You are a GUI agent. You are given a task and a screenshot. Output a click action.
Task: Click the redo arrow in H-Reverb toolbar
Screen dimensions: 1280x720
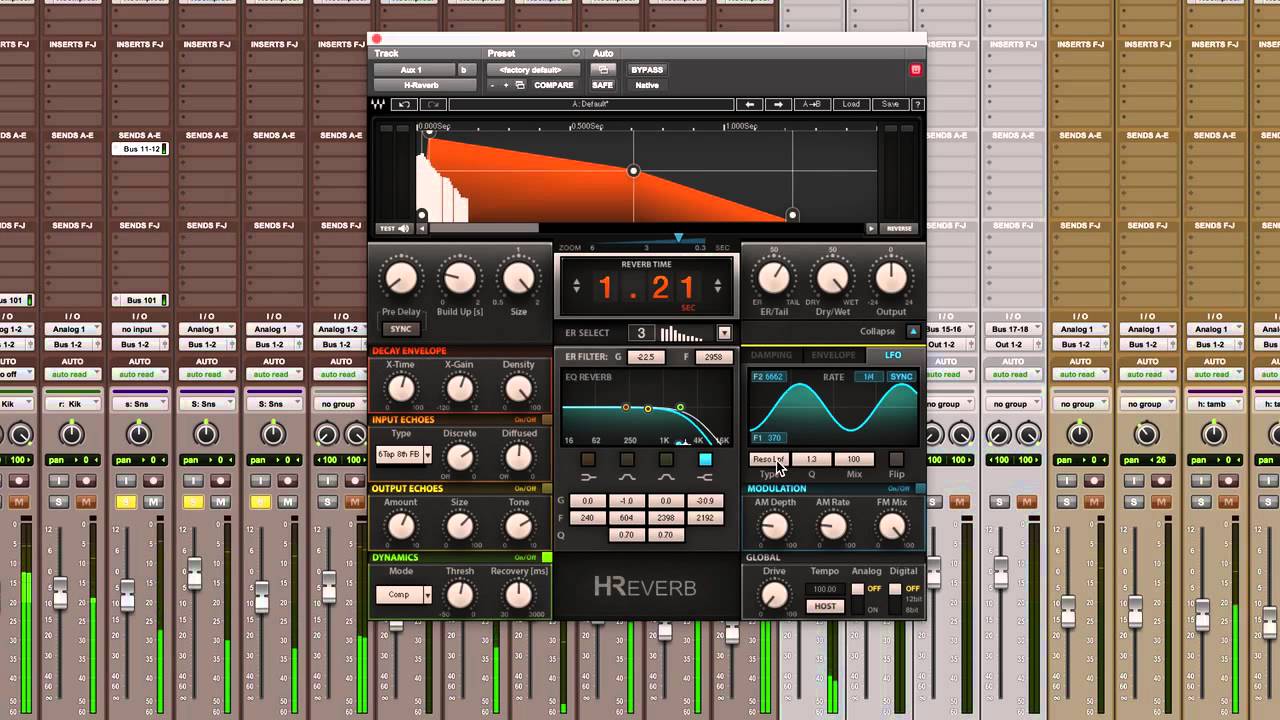[433, 104]
